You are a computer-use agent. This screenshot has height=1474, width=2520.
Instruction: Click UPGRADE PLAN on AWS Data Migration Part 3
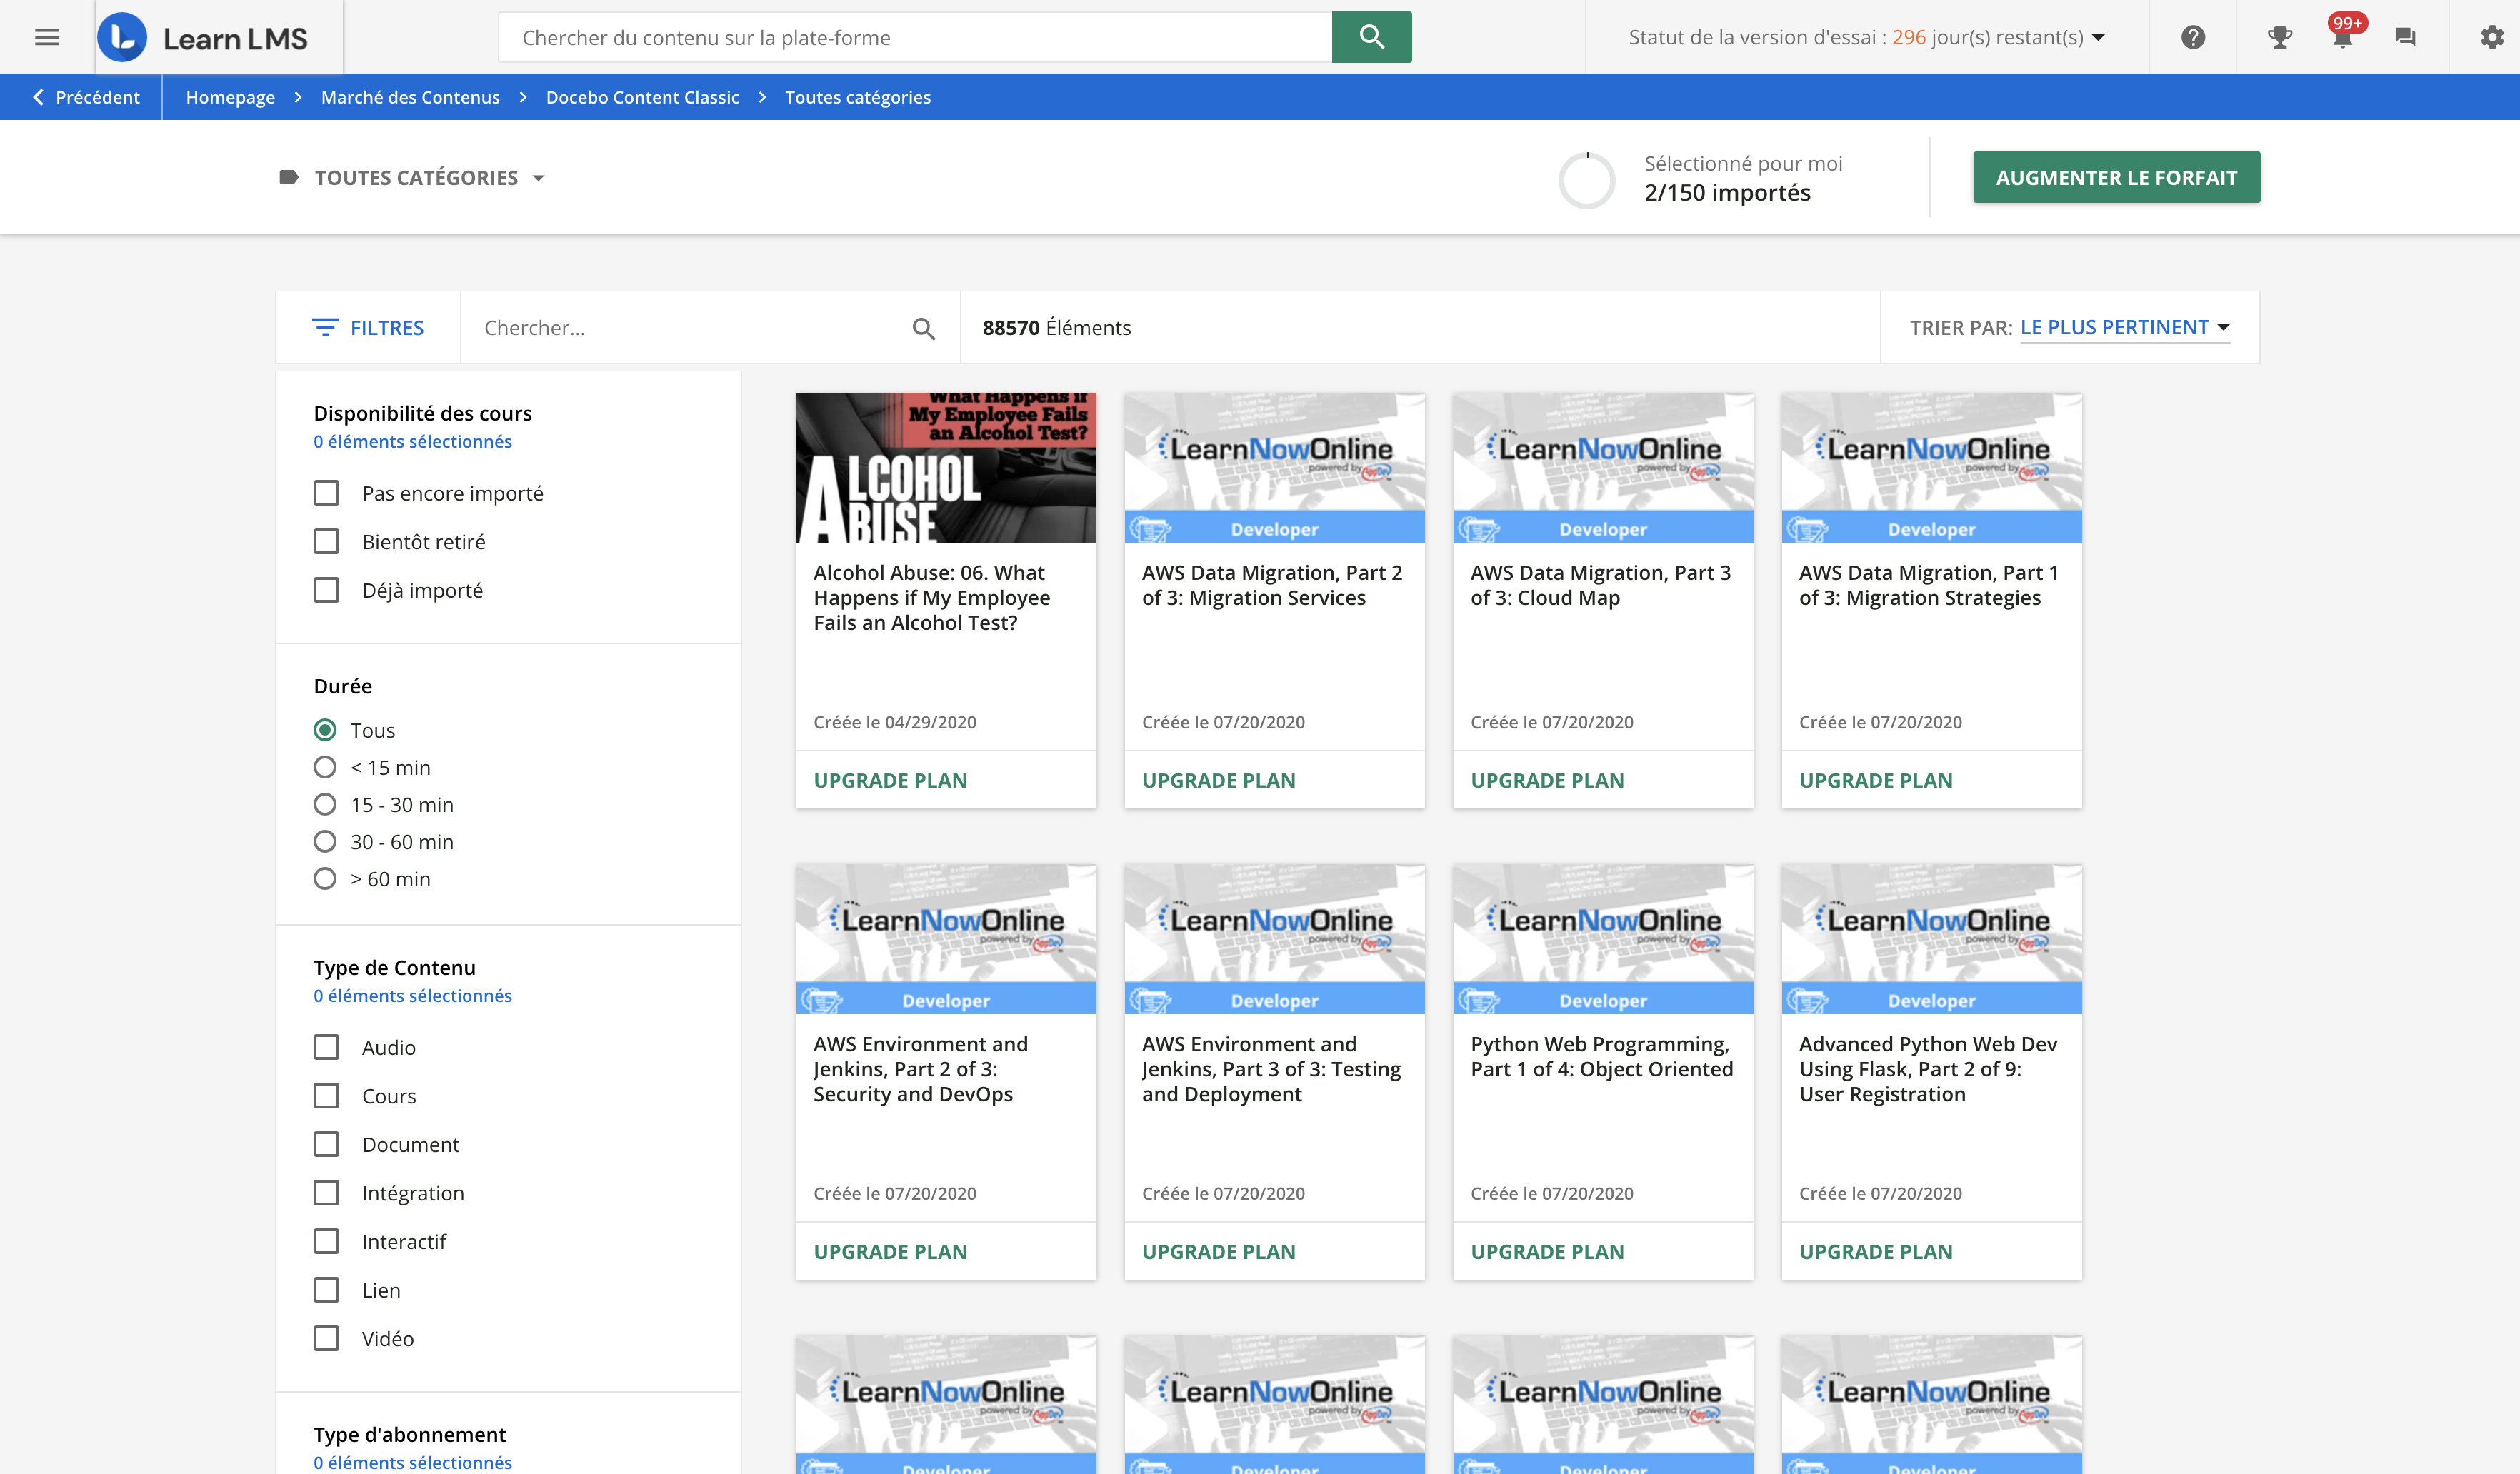(1547, 780)
